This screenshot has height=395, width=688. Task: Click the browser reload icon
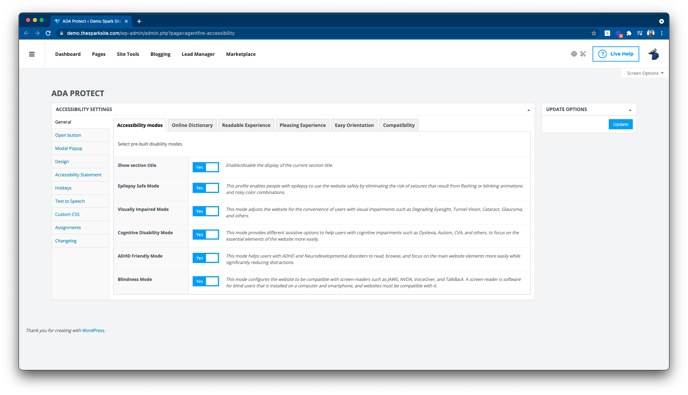[48, 33]
